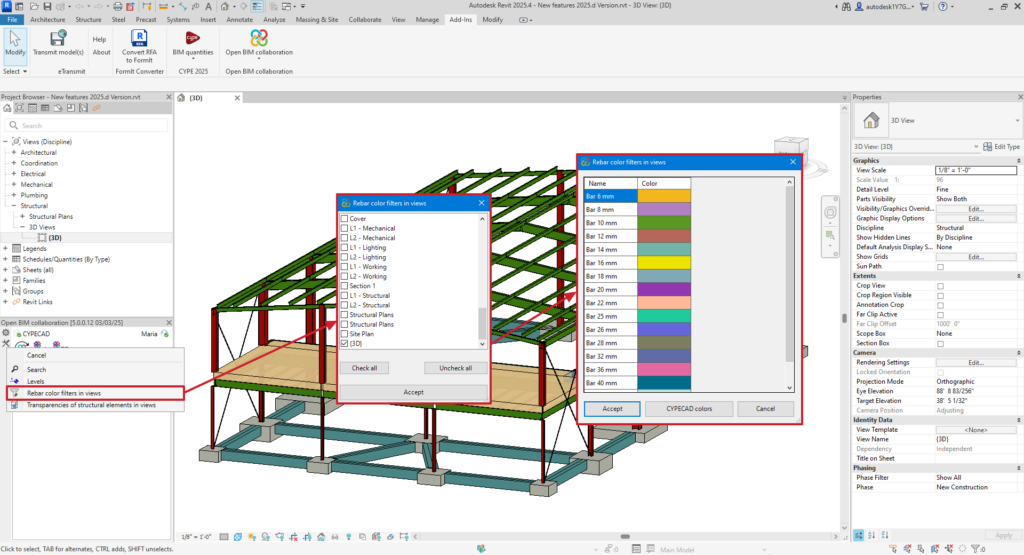This screenshot has width=1024, height=555.
Task: Click the visual style icon in view control bar
Action: 238,537
